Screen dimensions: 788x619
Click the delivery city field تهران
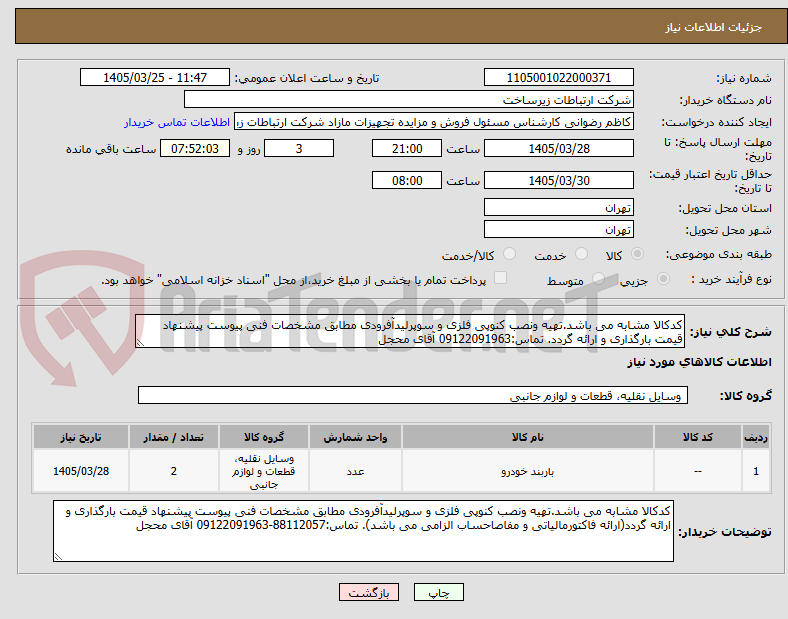coord(558,230)
